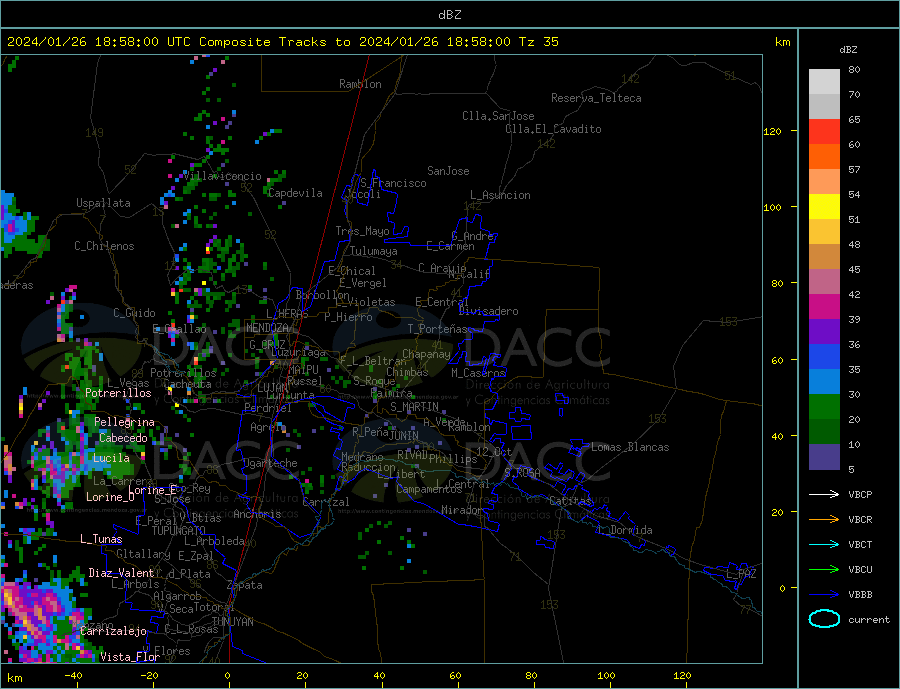900x689 pixels.
Task: Click the 'Divisadero' label on map
Action: (x=488, y=311)
